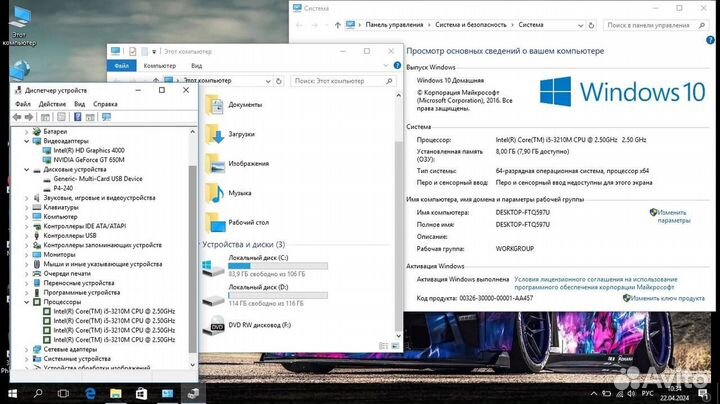Select Local Disk (D:) drive
The image size is (720, 404).
[265, 295]
